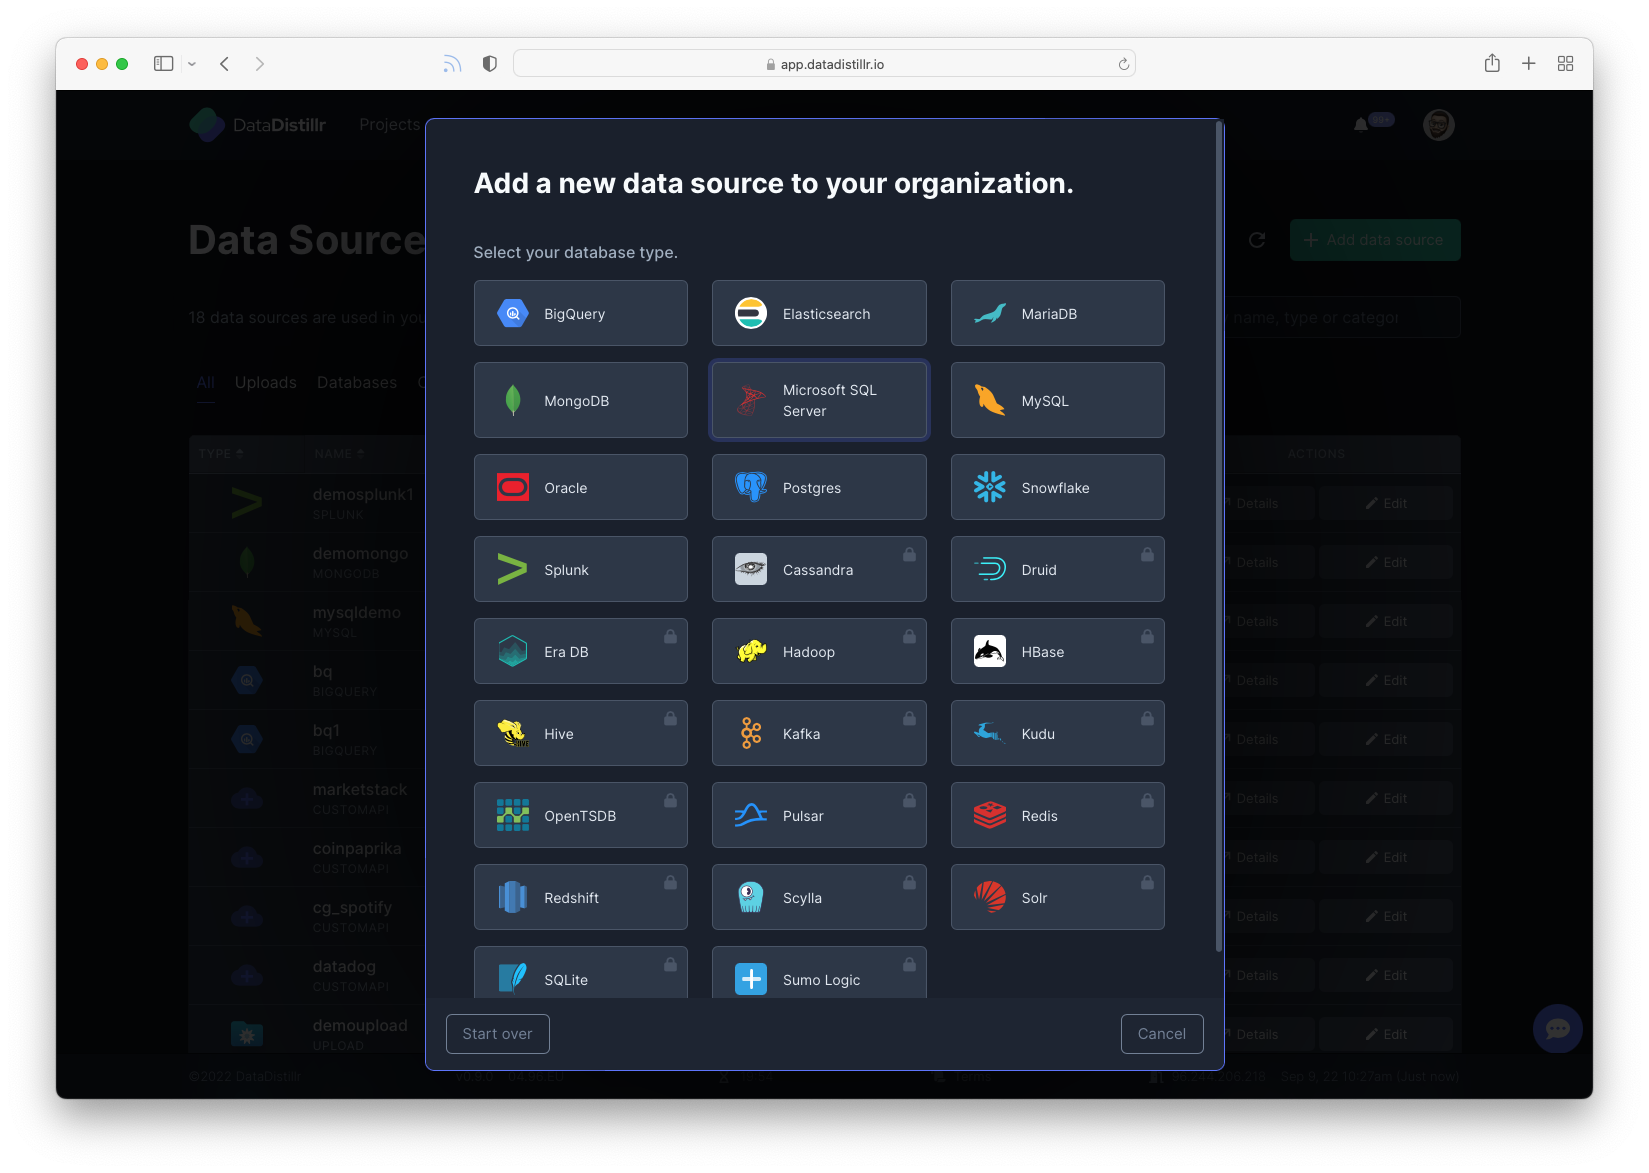
Task: Click Add data source button in background
Action: pos(1375,240)
